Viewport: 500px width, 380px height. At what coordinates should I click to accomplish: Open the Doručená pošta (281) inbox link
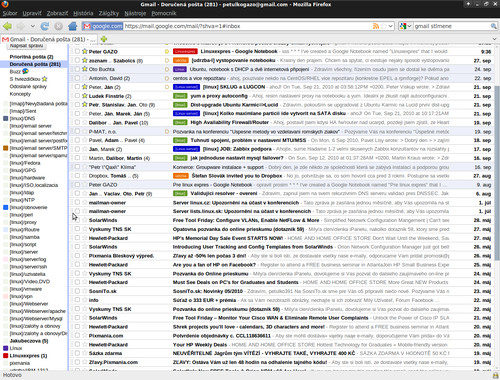35,64
